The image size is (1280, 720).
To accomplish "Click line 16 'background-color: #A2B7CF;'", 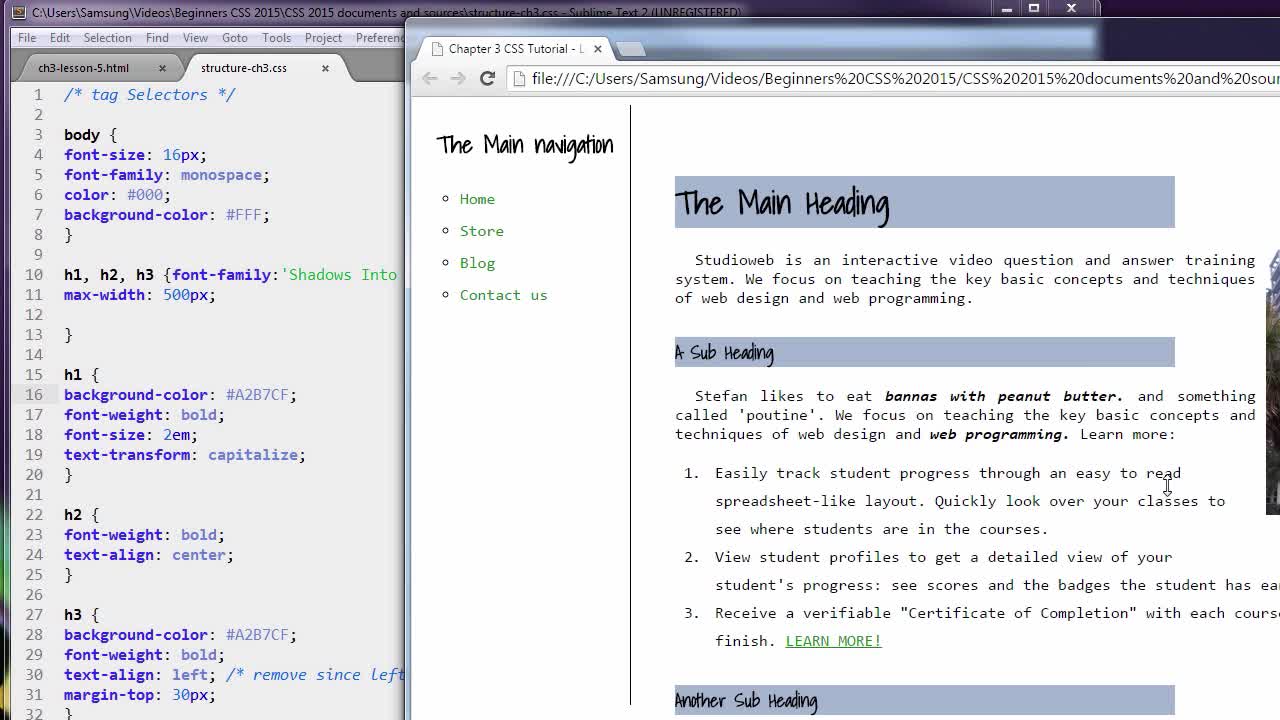I will pyautogui.click(x=180, y=395).
